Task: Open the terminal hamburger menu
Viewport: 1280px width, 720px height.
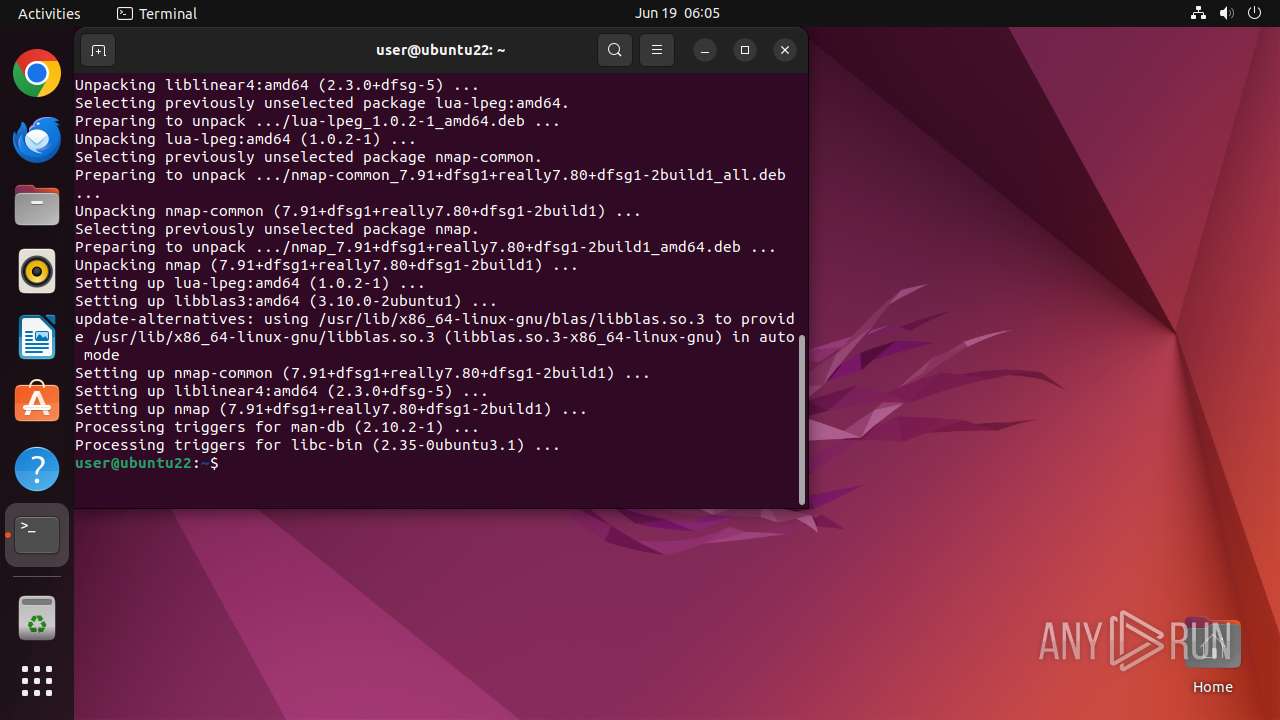Action: [656, 50]
